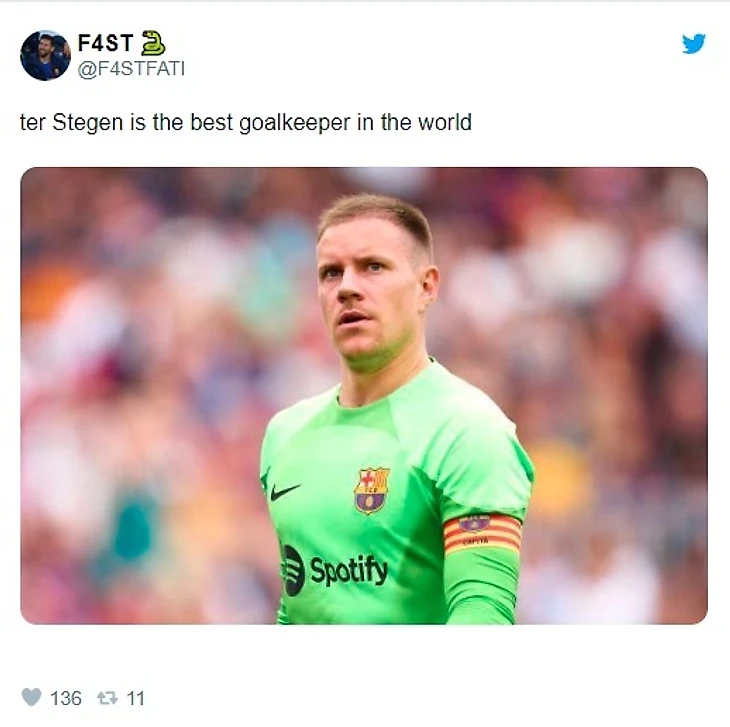Open the attached goalkeeper photo
The height and width of the screenshot is (727, 730).
(x=364, y=396)
